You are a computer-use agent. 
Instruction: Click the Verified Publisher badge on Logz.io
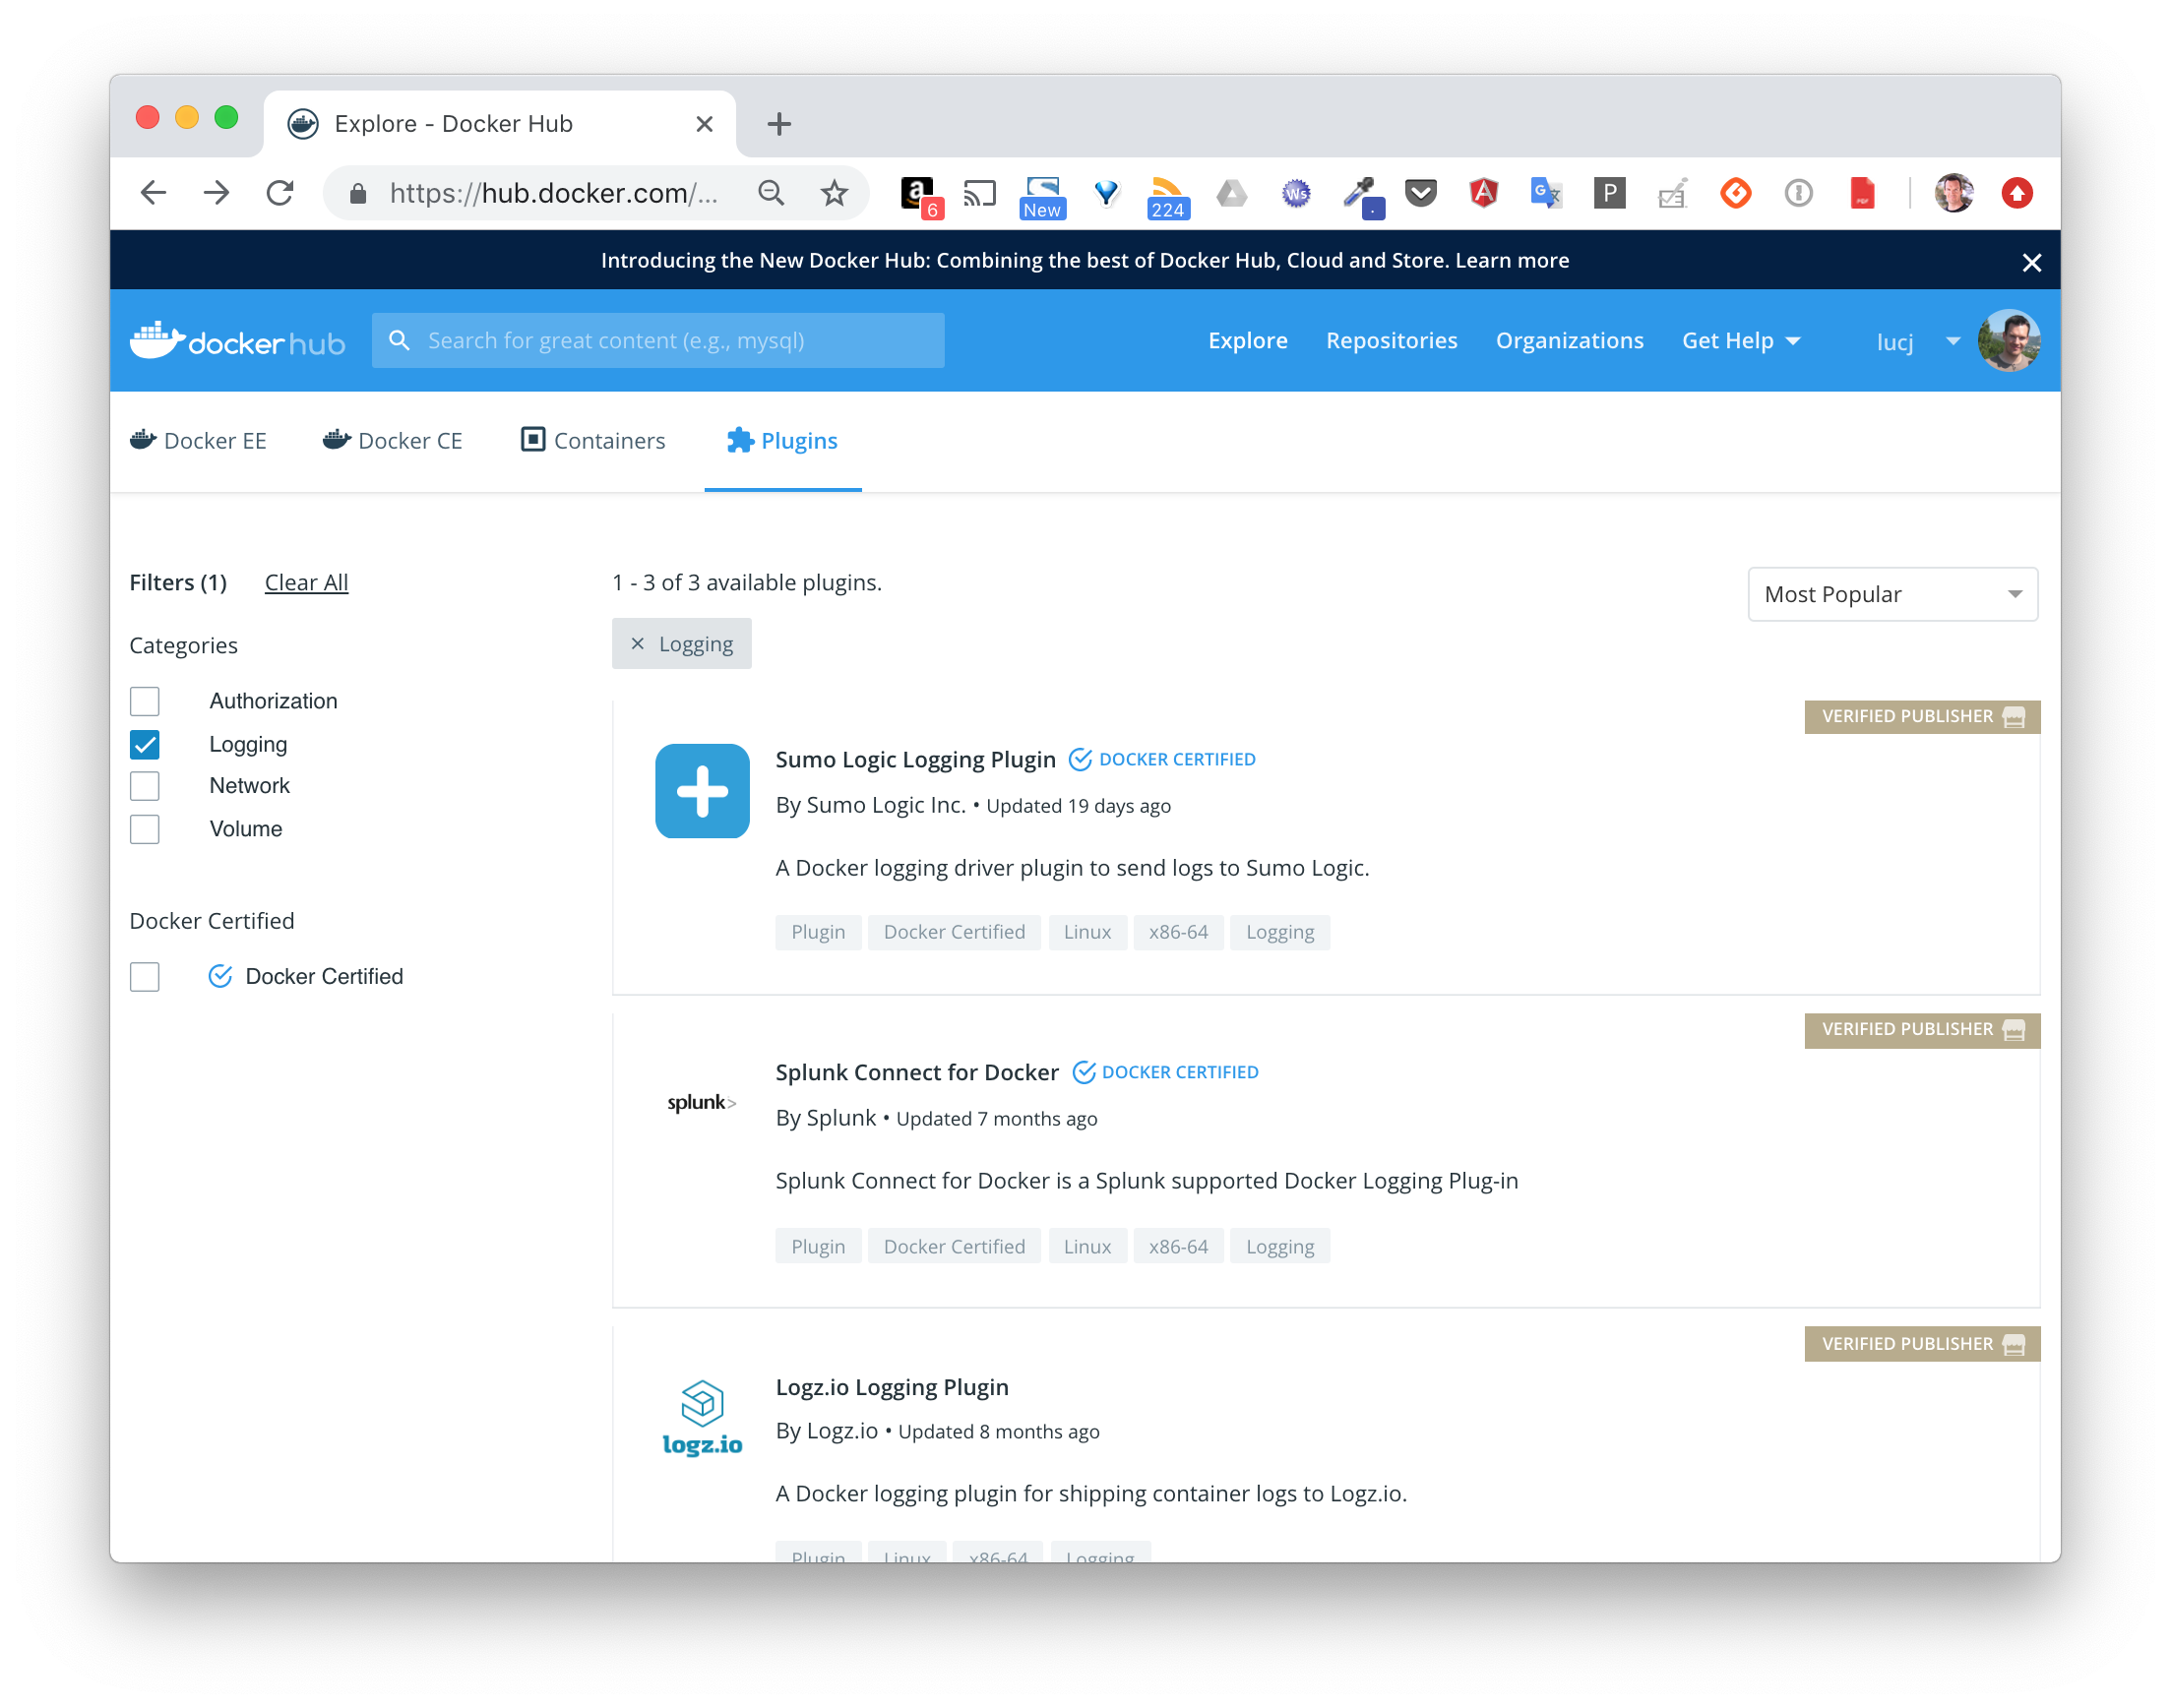click(1922, 1345)
